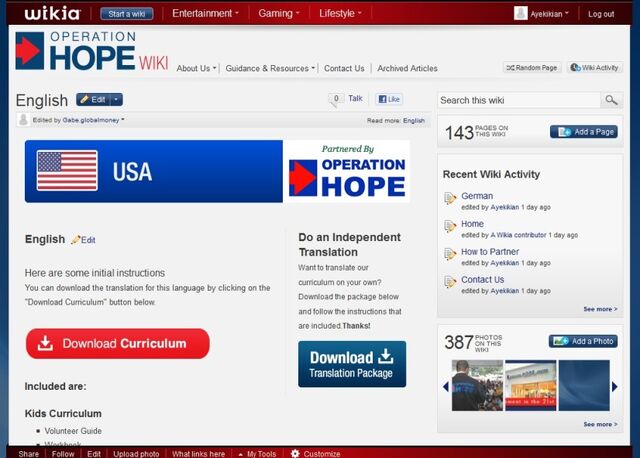Expand the Ayekikian account dropdown
Viewport: 640px width, 458px height.
coord(549,14)
